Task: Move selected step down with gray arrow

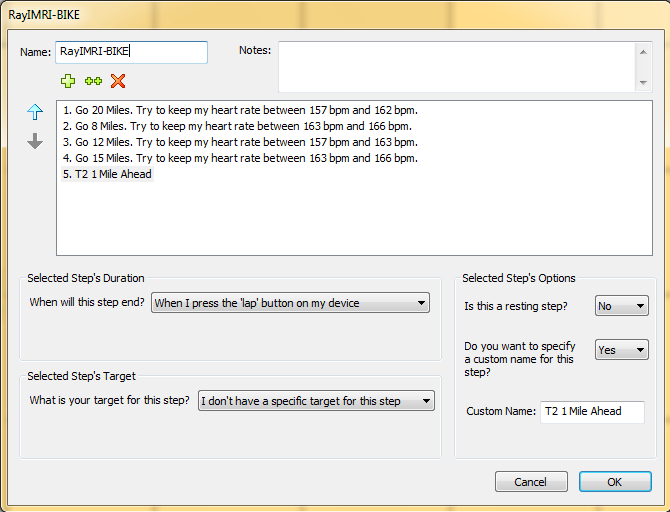Action: 35,141
